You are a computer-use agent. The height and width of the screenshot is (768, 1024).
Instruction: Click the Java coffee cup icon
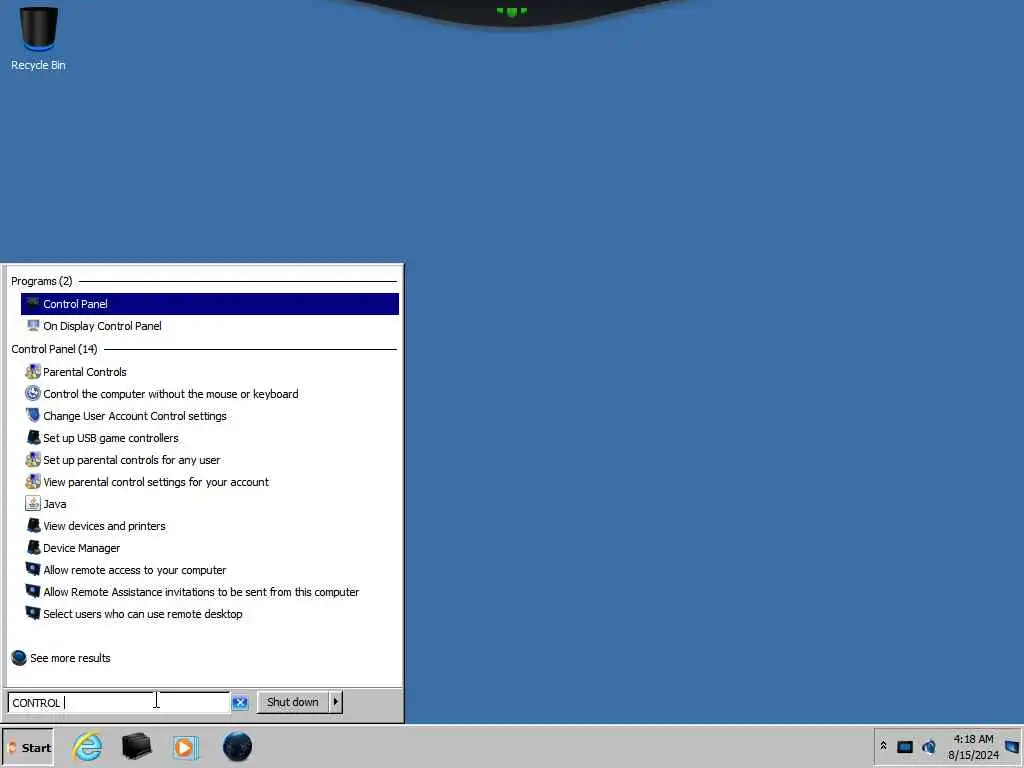tap(33, 504)
